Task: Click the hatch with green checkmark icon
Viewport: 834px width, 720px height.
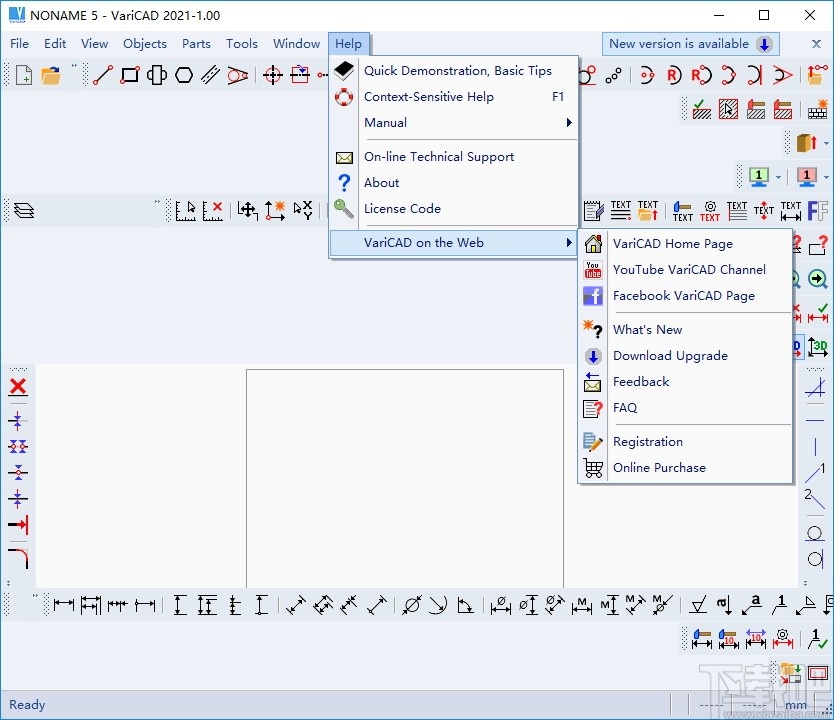Action: tap(702, 109)
